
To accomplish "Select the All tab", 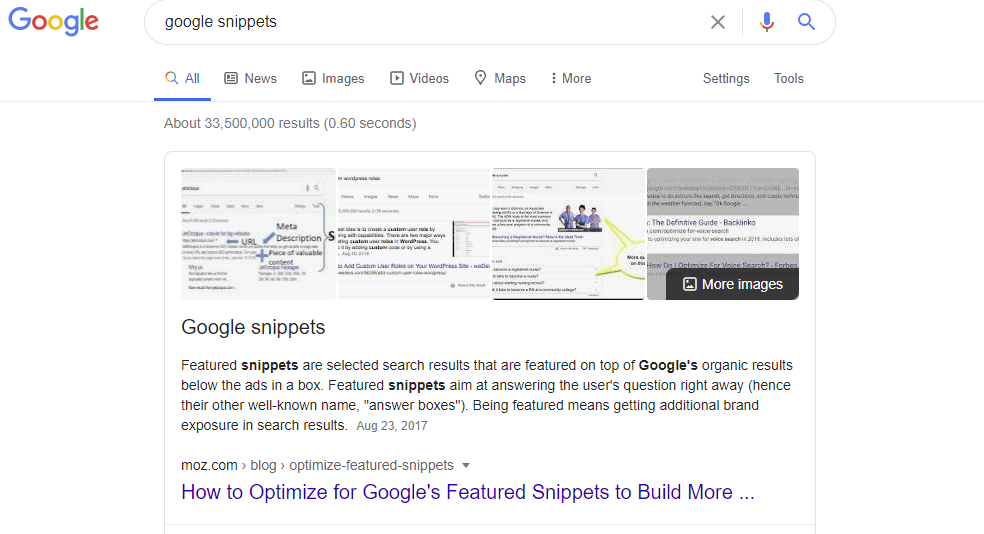I will pyautogui.click(x=182, y=78).
